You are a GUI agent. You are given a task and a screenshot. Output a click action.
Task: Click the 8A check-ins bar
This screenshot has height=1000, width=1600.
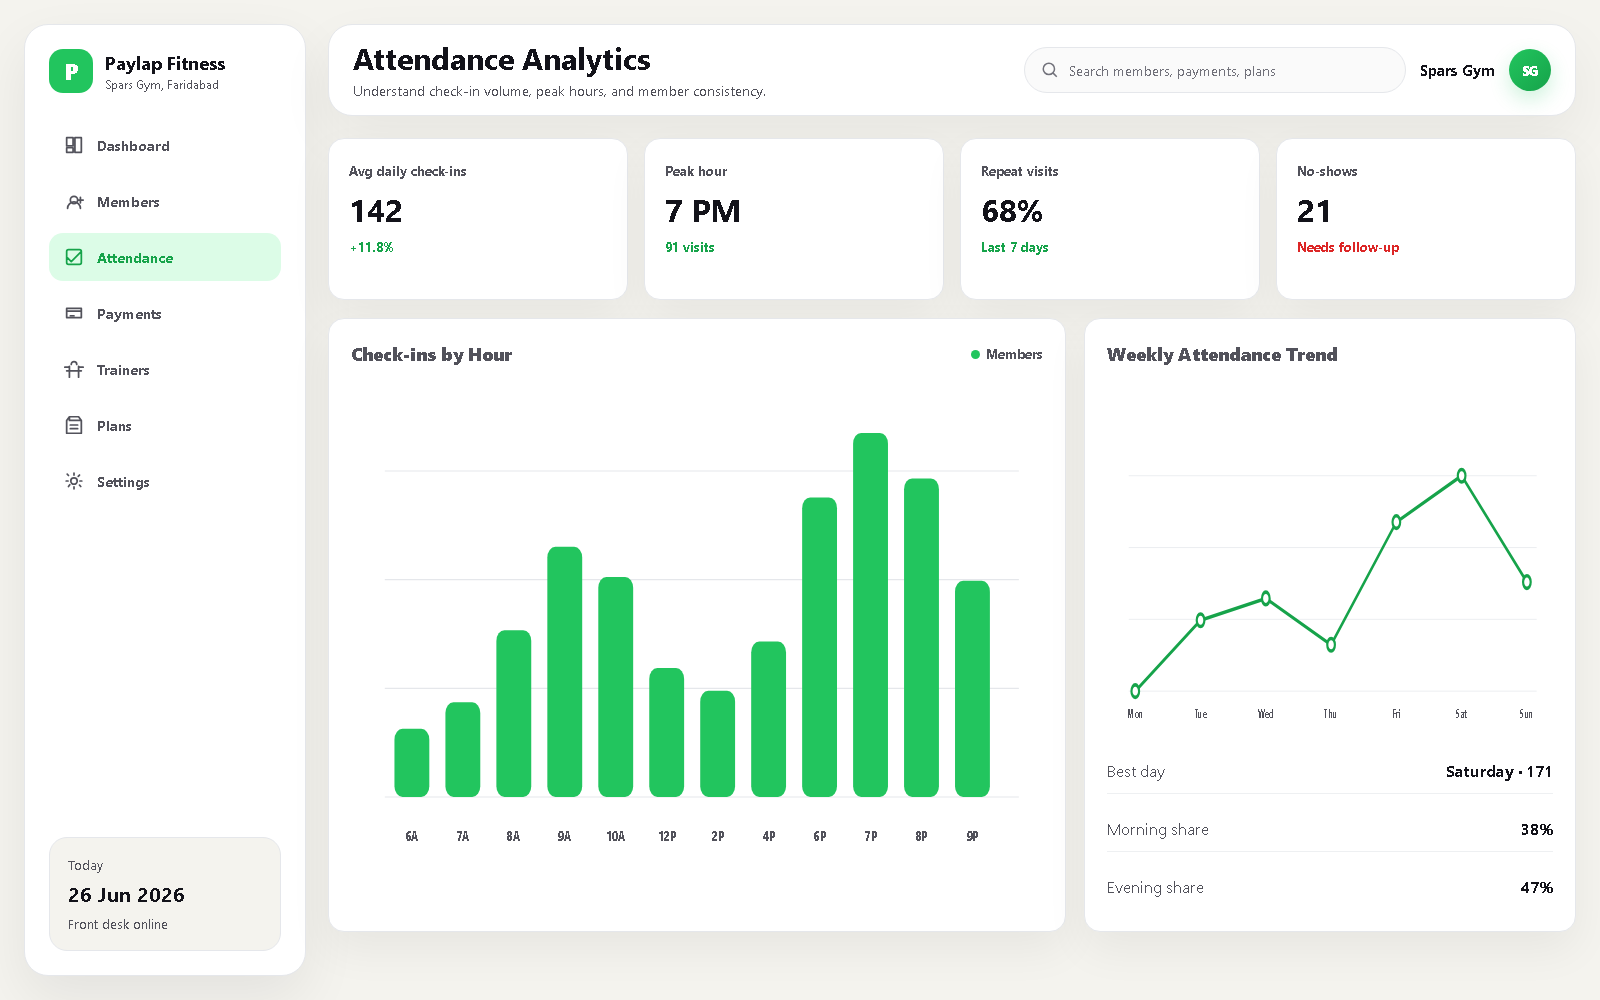(513, 714)
